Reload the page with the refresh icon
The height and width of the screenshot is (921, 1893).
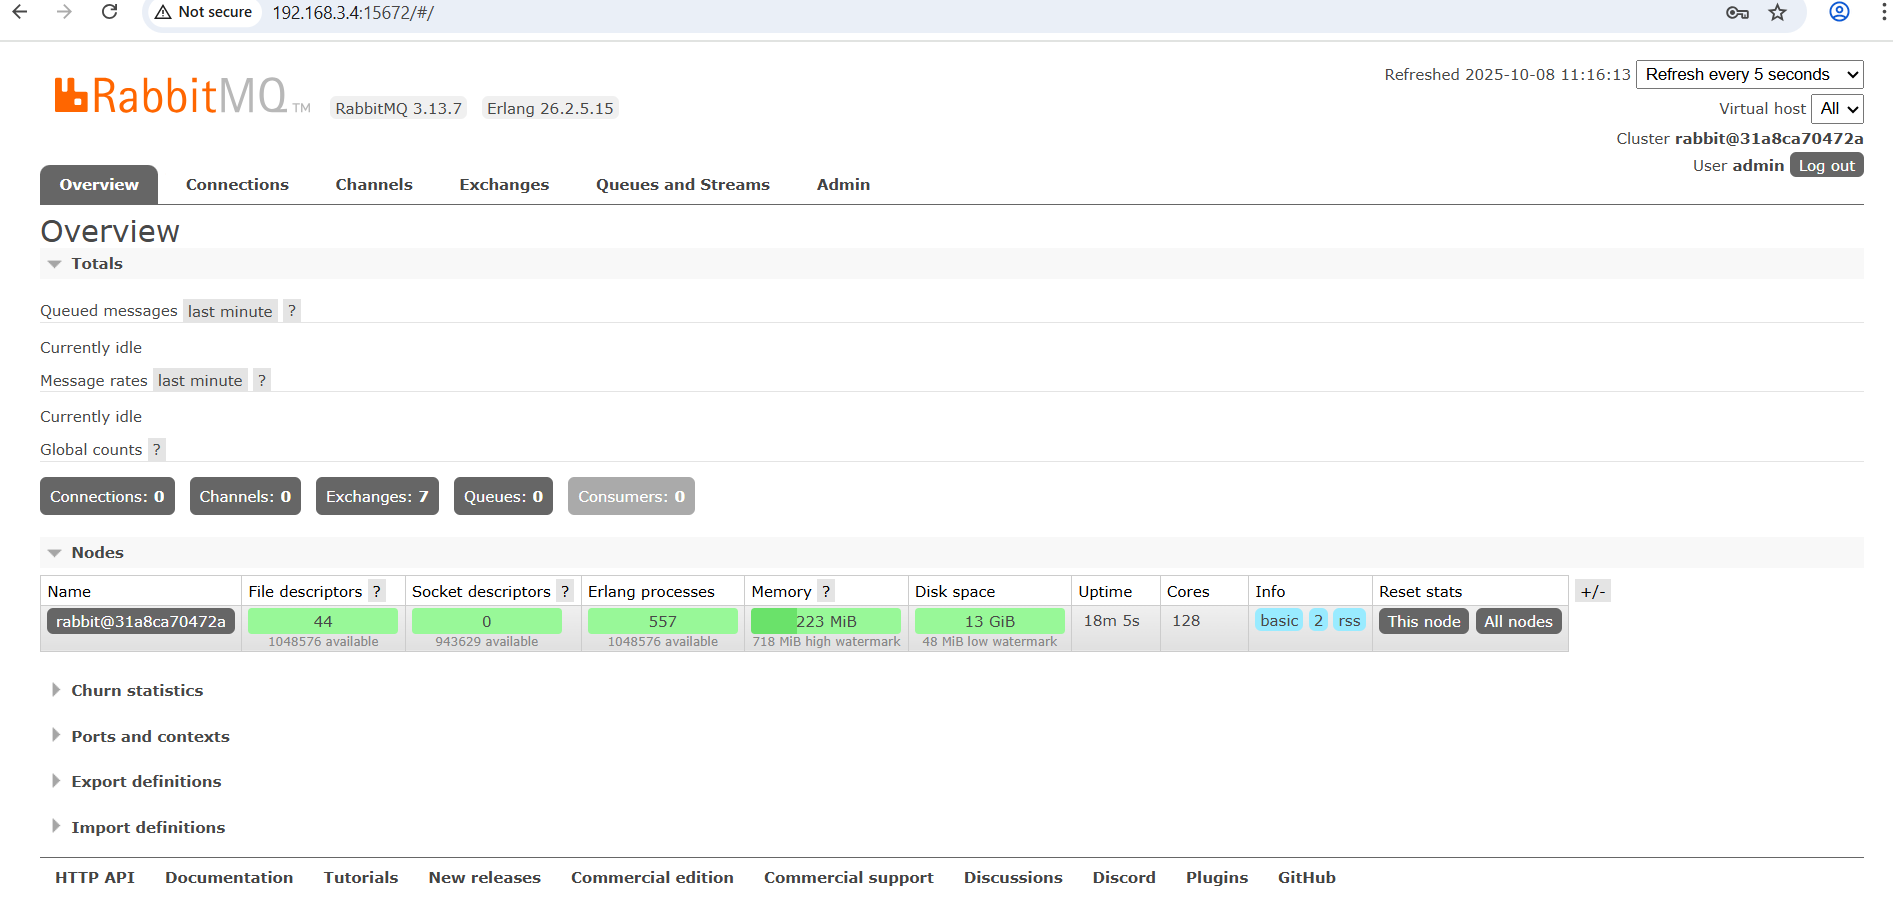(110, 12)
